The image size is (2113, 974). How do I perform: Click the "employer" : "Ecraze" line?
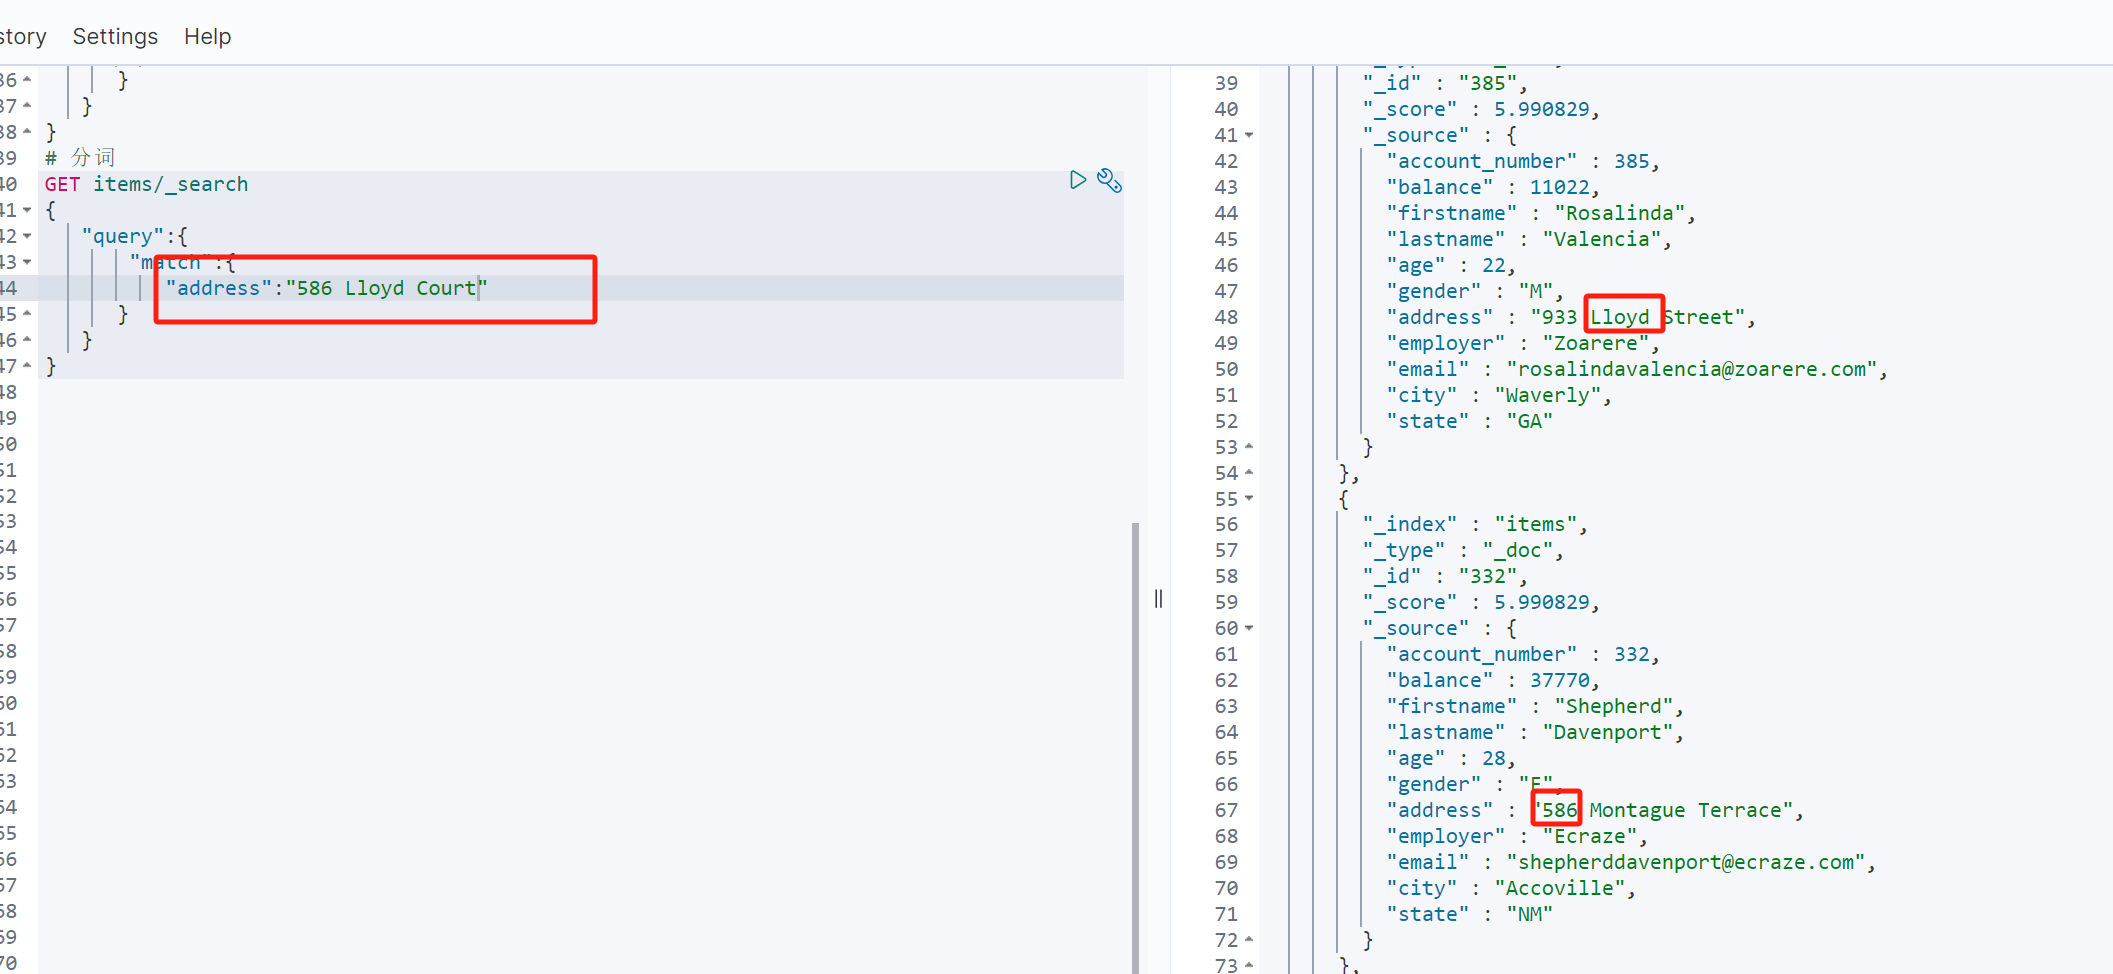(1517, 836)
